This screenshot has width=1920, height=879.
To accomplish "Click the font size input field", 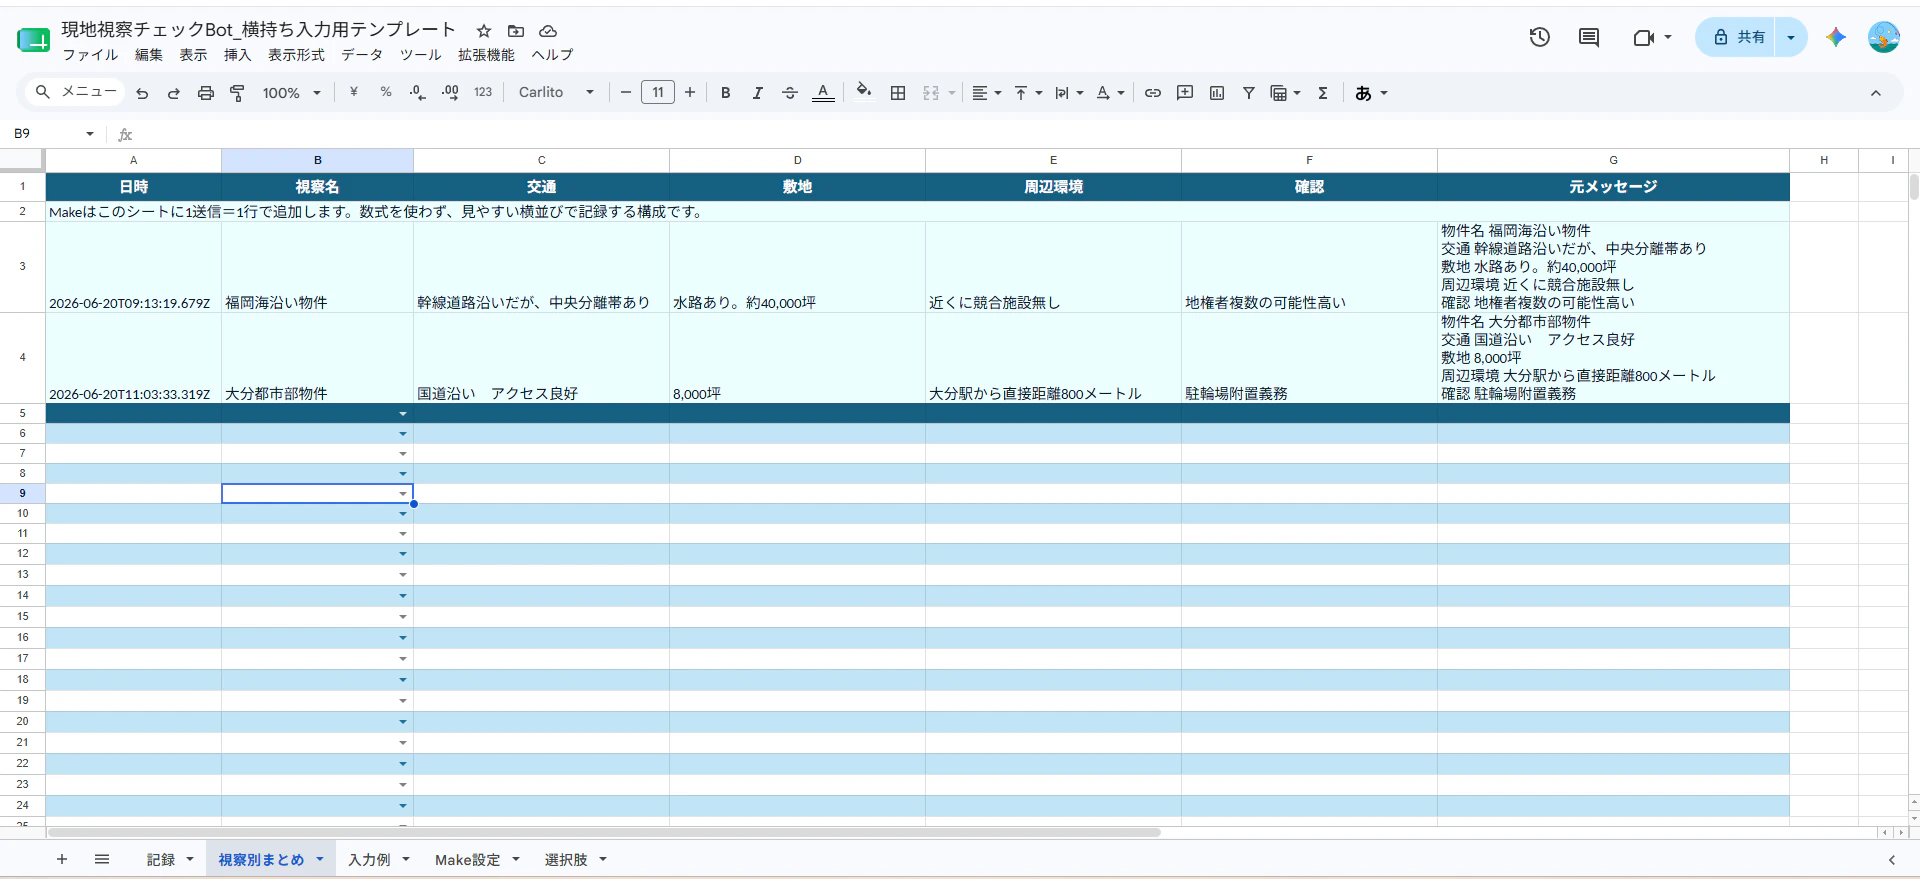I will tap(658, 93).
